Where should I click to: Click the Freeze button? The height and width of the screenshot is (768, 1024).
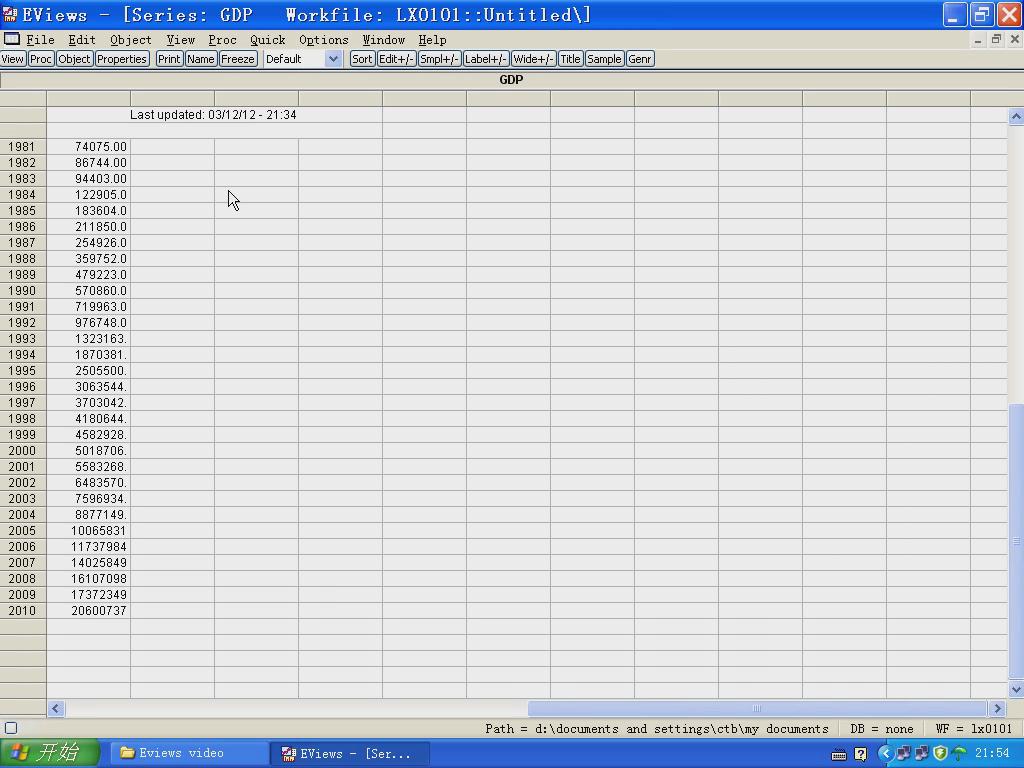238,59
